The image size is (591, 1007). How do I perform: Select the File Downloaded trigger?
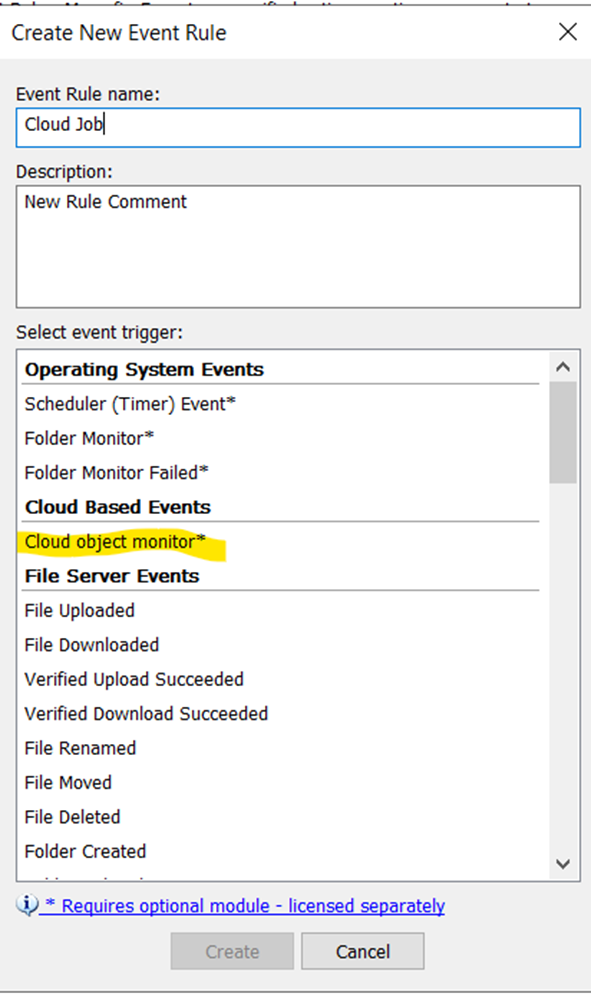pos(90,645)
